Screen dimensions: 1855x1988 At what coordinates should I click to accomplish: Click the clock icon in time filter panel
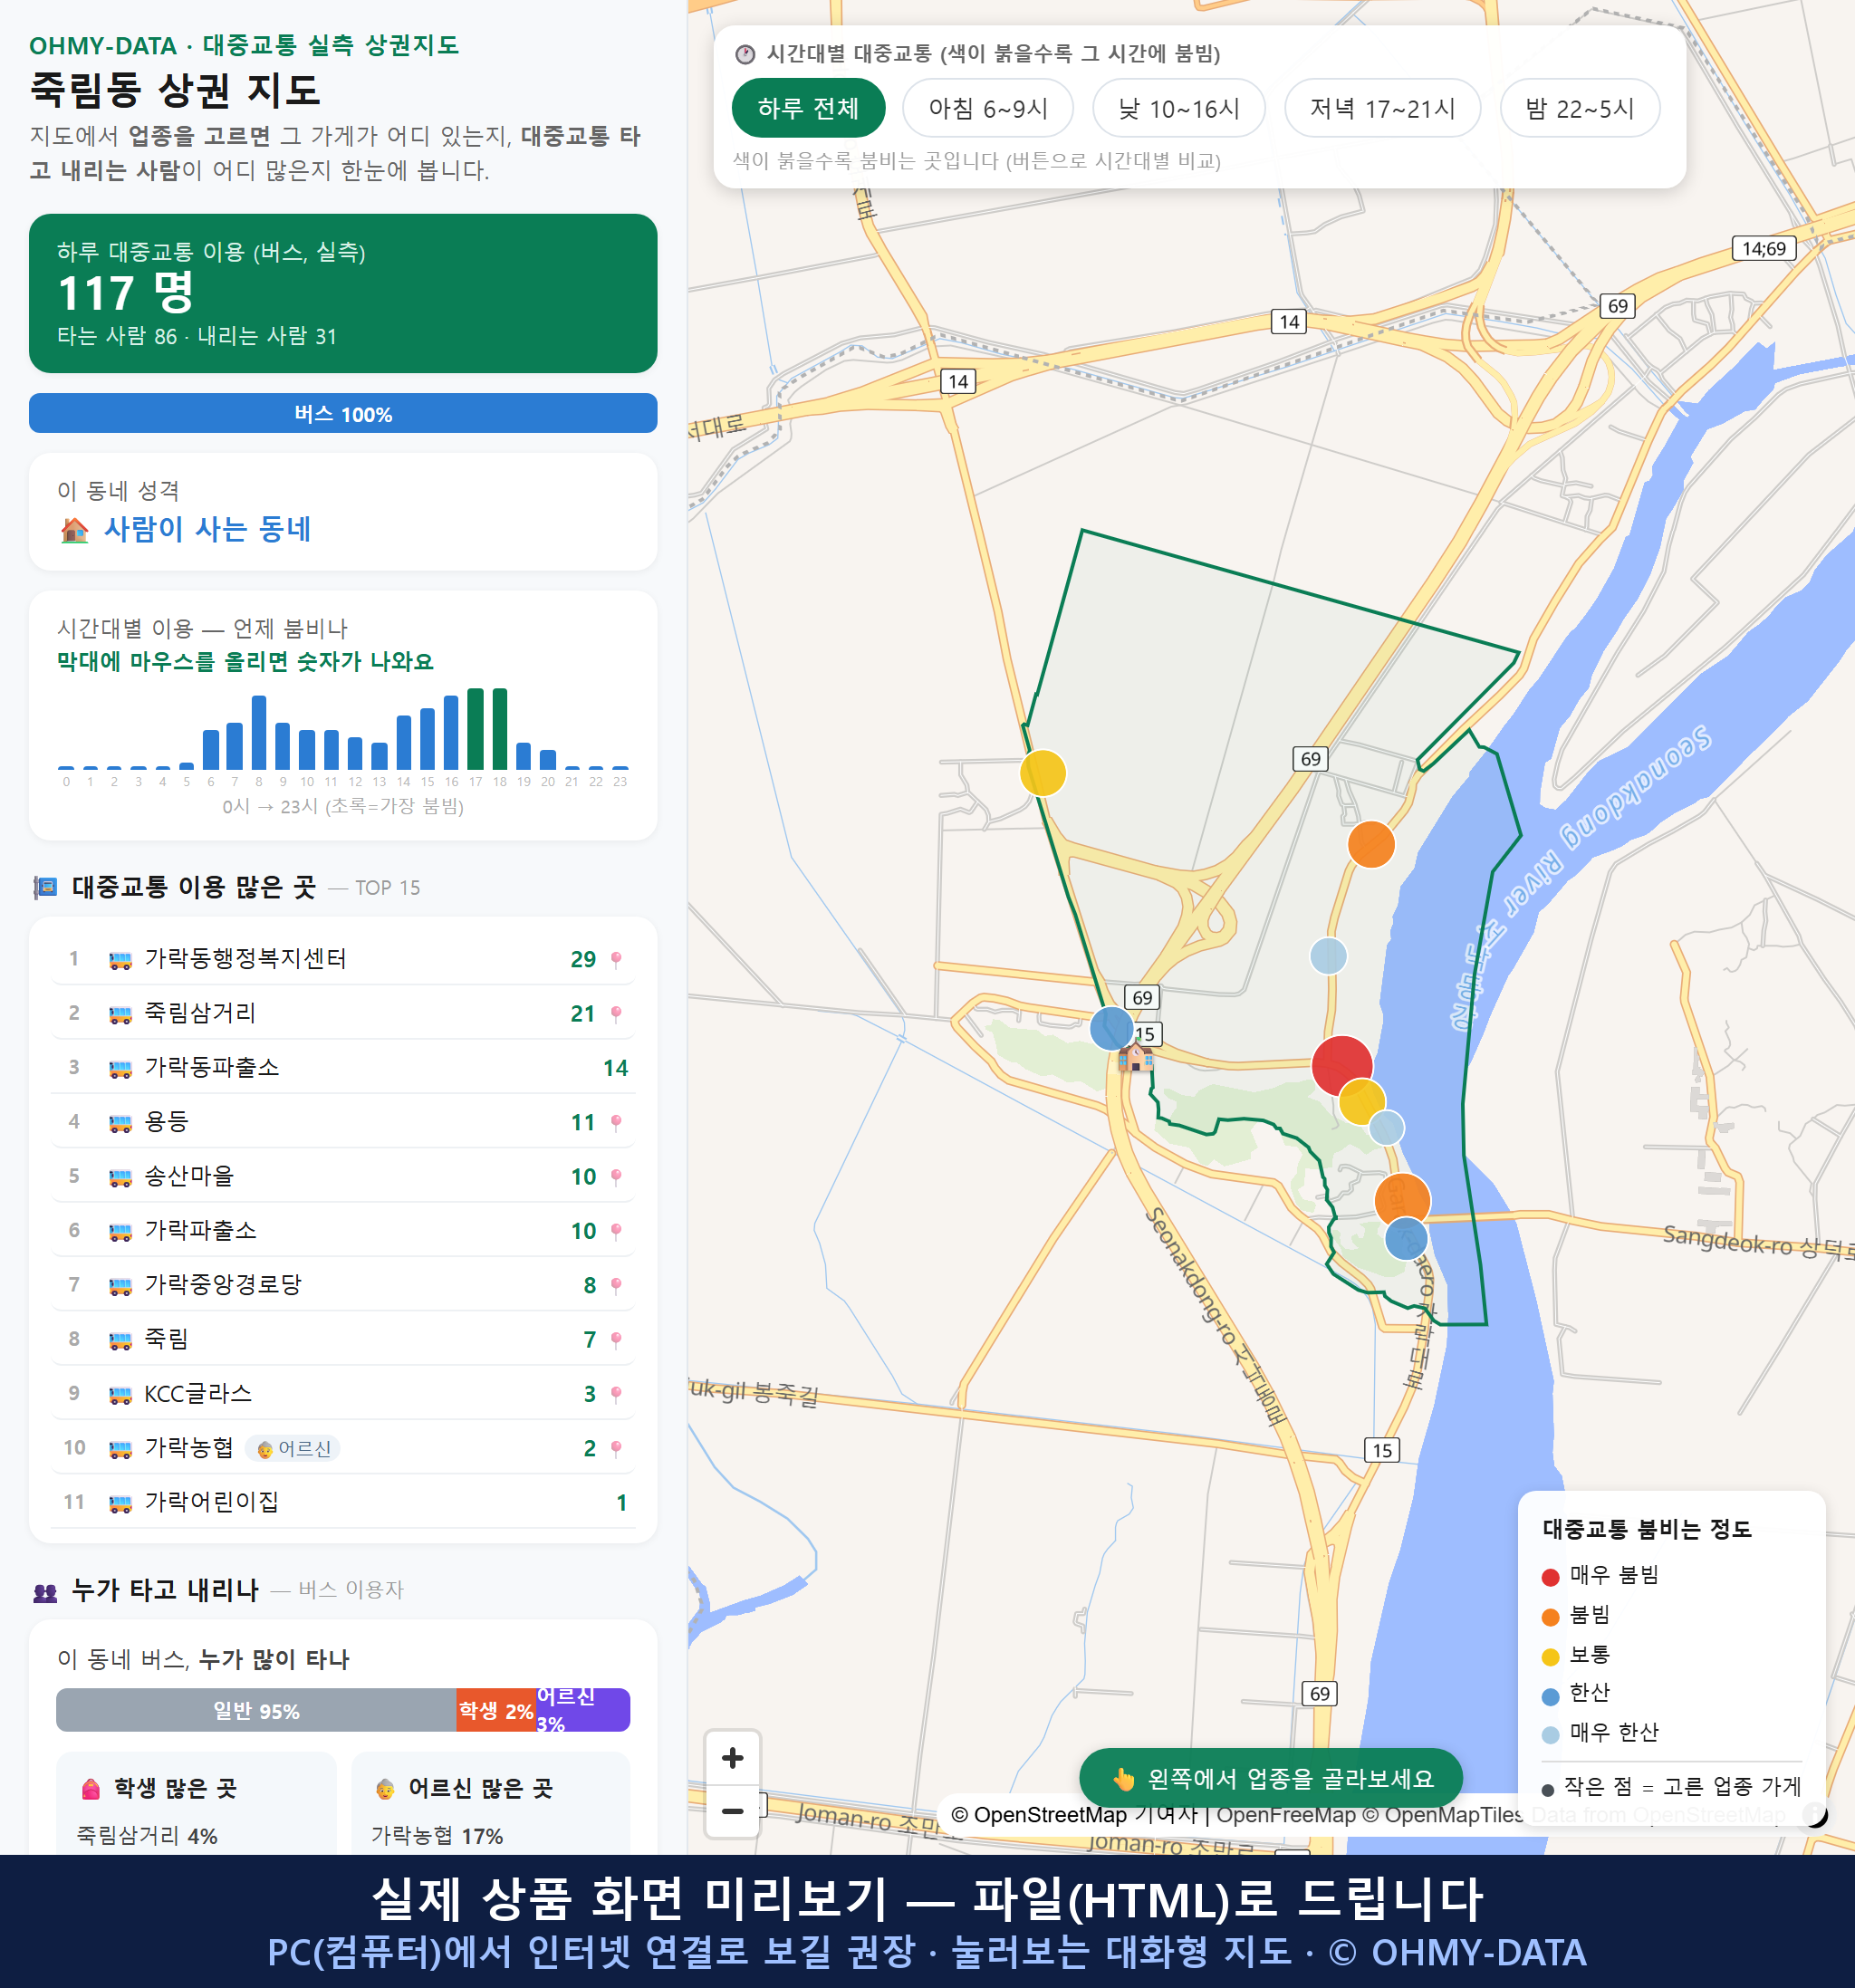coord(745,54)
